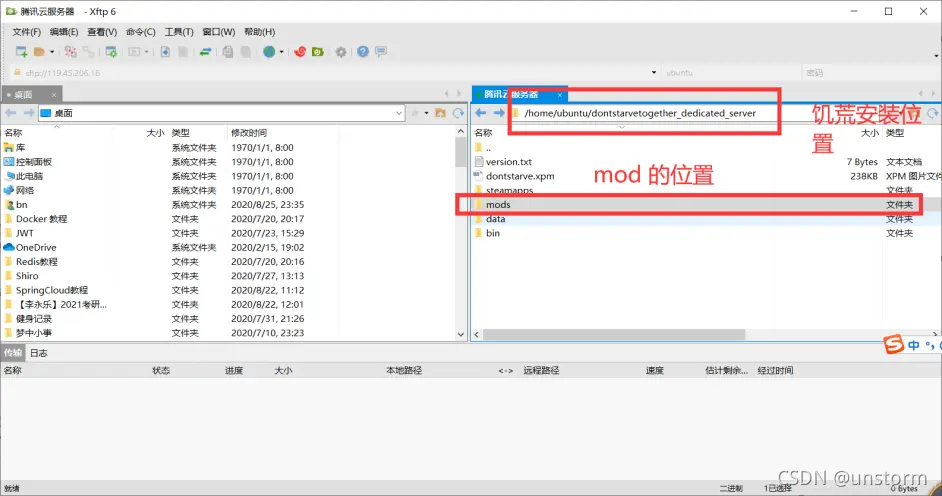The width and height of the screenshot is (942, 496).
Task: Click the grayed file toolbar icon next to it
Action: coord(183,52)
